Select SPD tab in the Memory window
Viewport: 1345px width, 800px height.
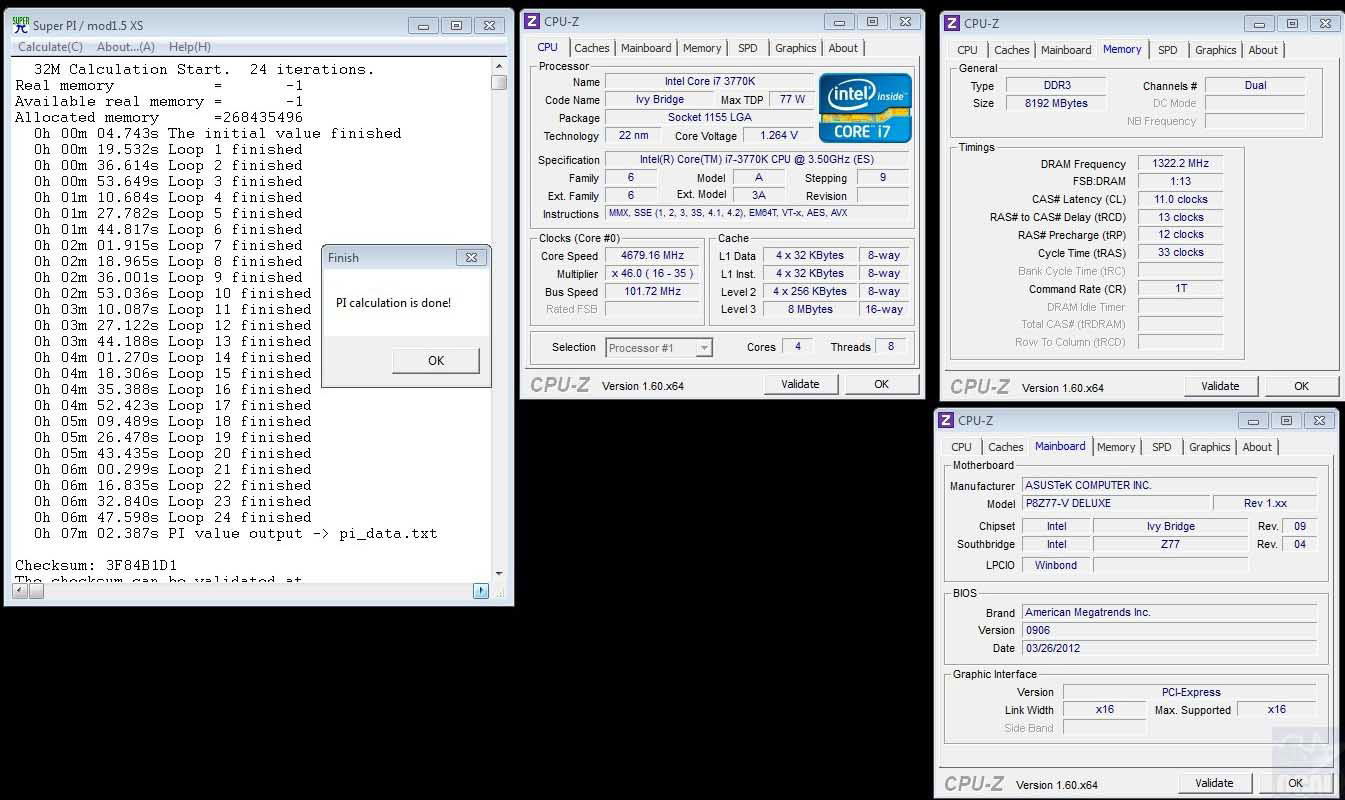point(1167,50)
